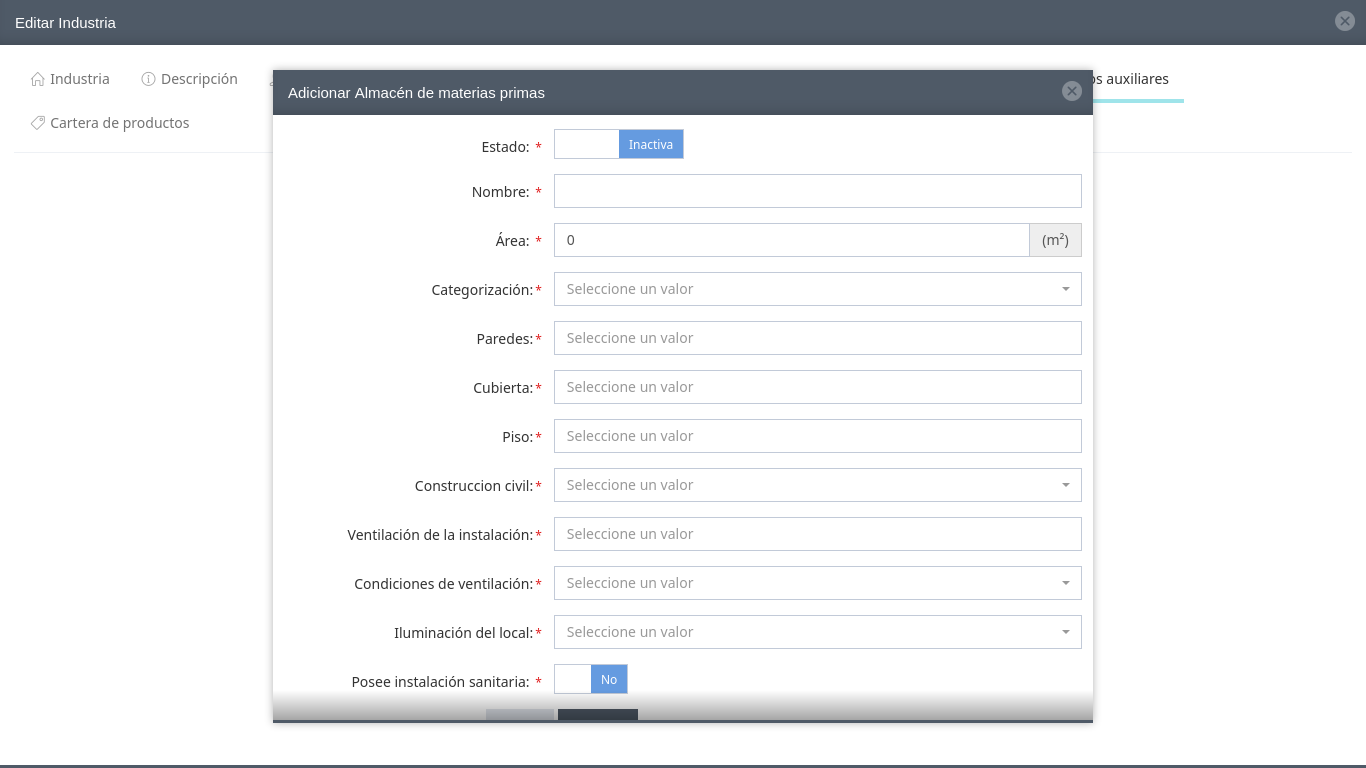Viewport: 1366px width, 768px height.
Task: Toggle the Posee instalación sanitaria switch
Action: coord(590,680)
